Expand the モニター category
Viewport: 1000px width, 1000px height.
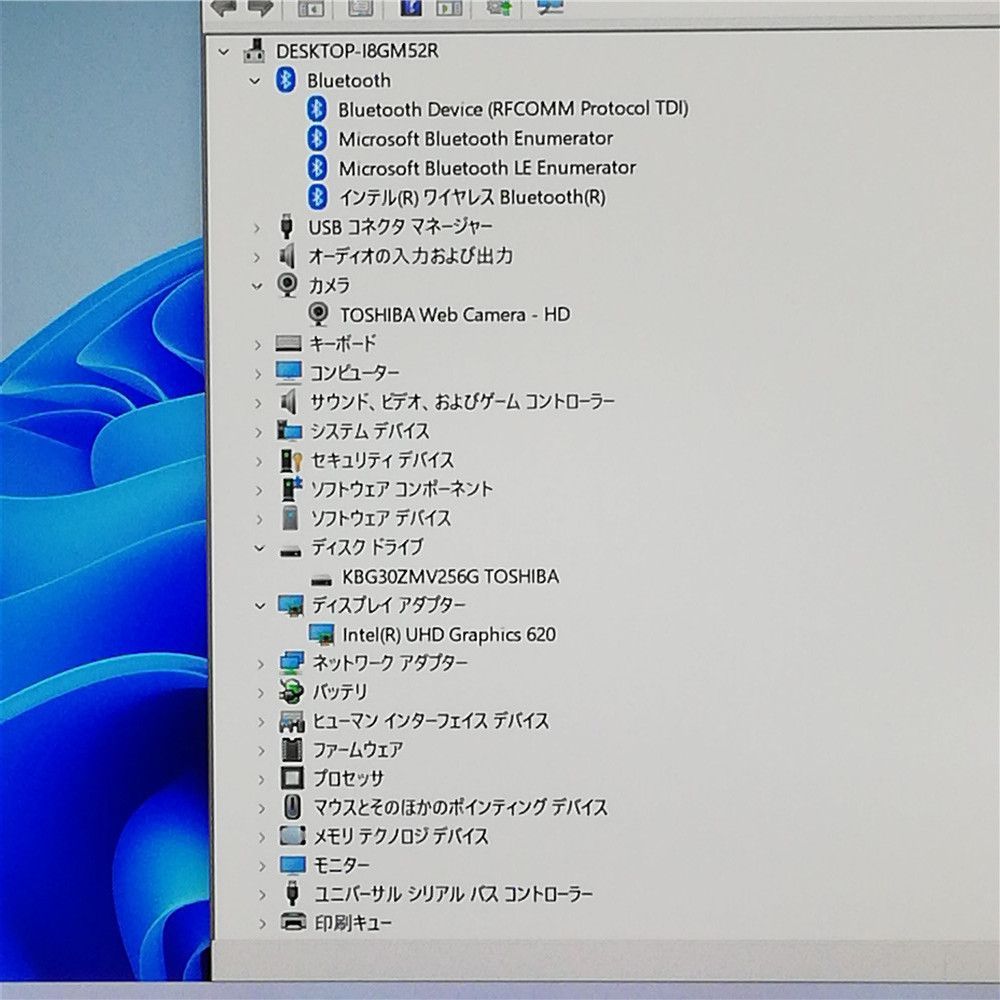coord(262,866)
